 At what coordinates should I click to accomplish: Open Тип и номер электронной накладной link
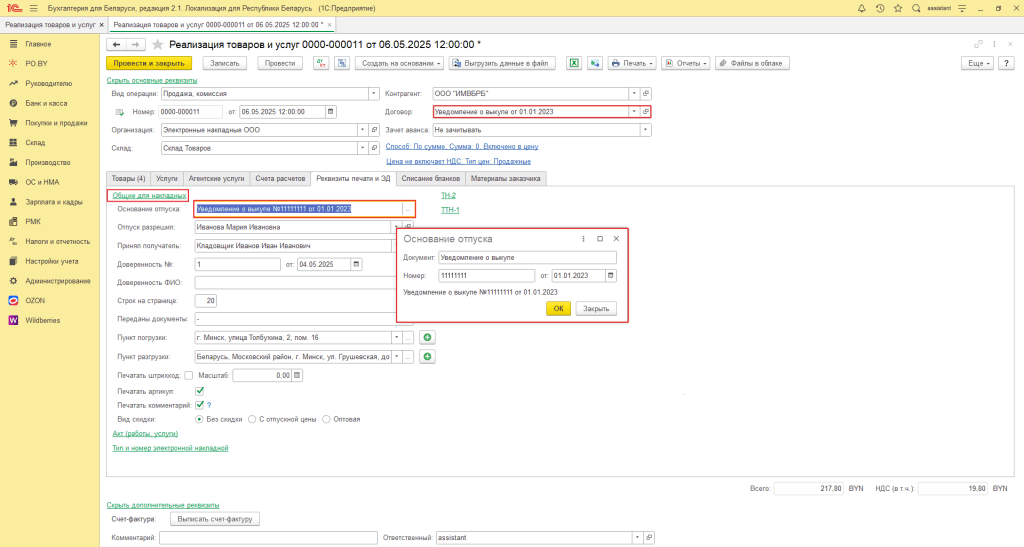170,448
